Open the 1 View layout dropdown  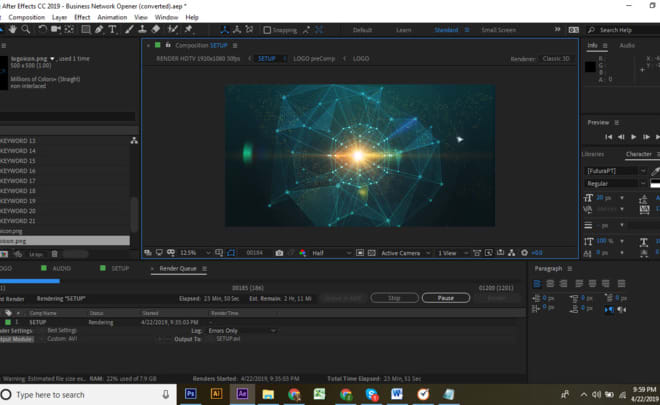(452, 253)
